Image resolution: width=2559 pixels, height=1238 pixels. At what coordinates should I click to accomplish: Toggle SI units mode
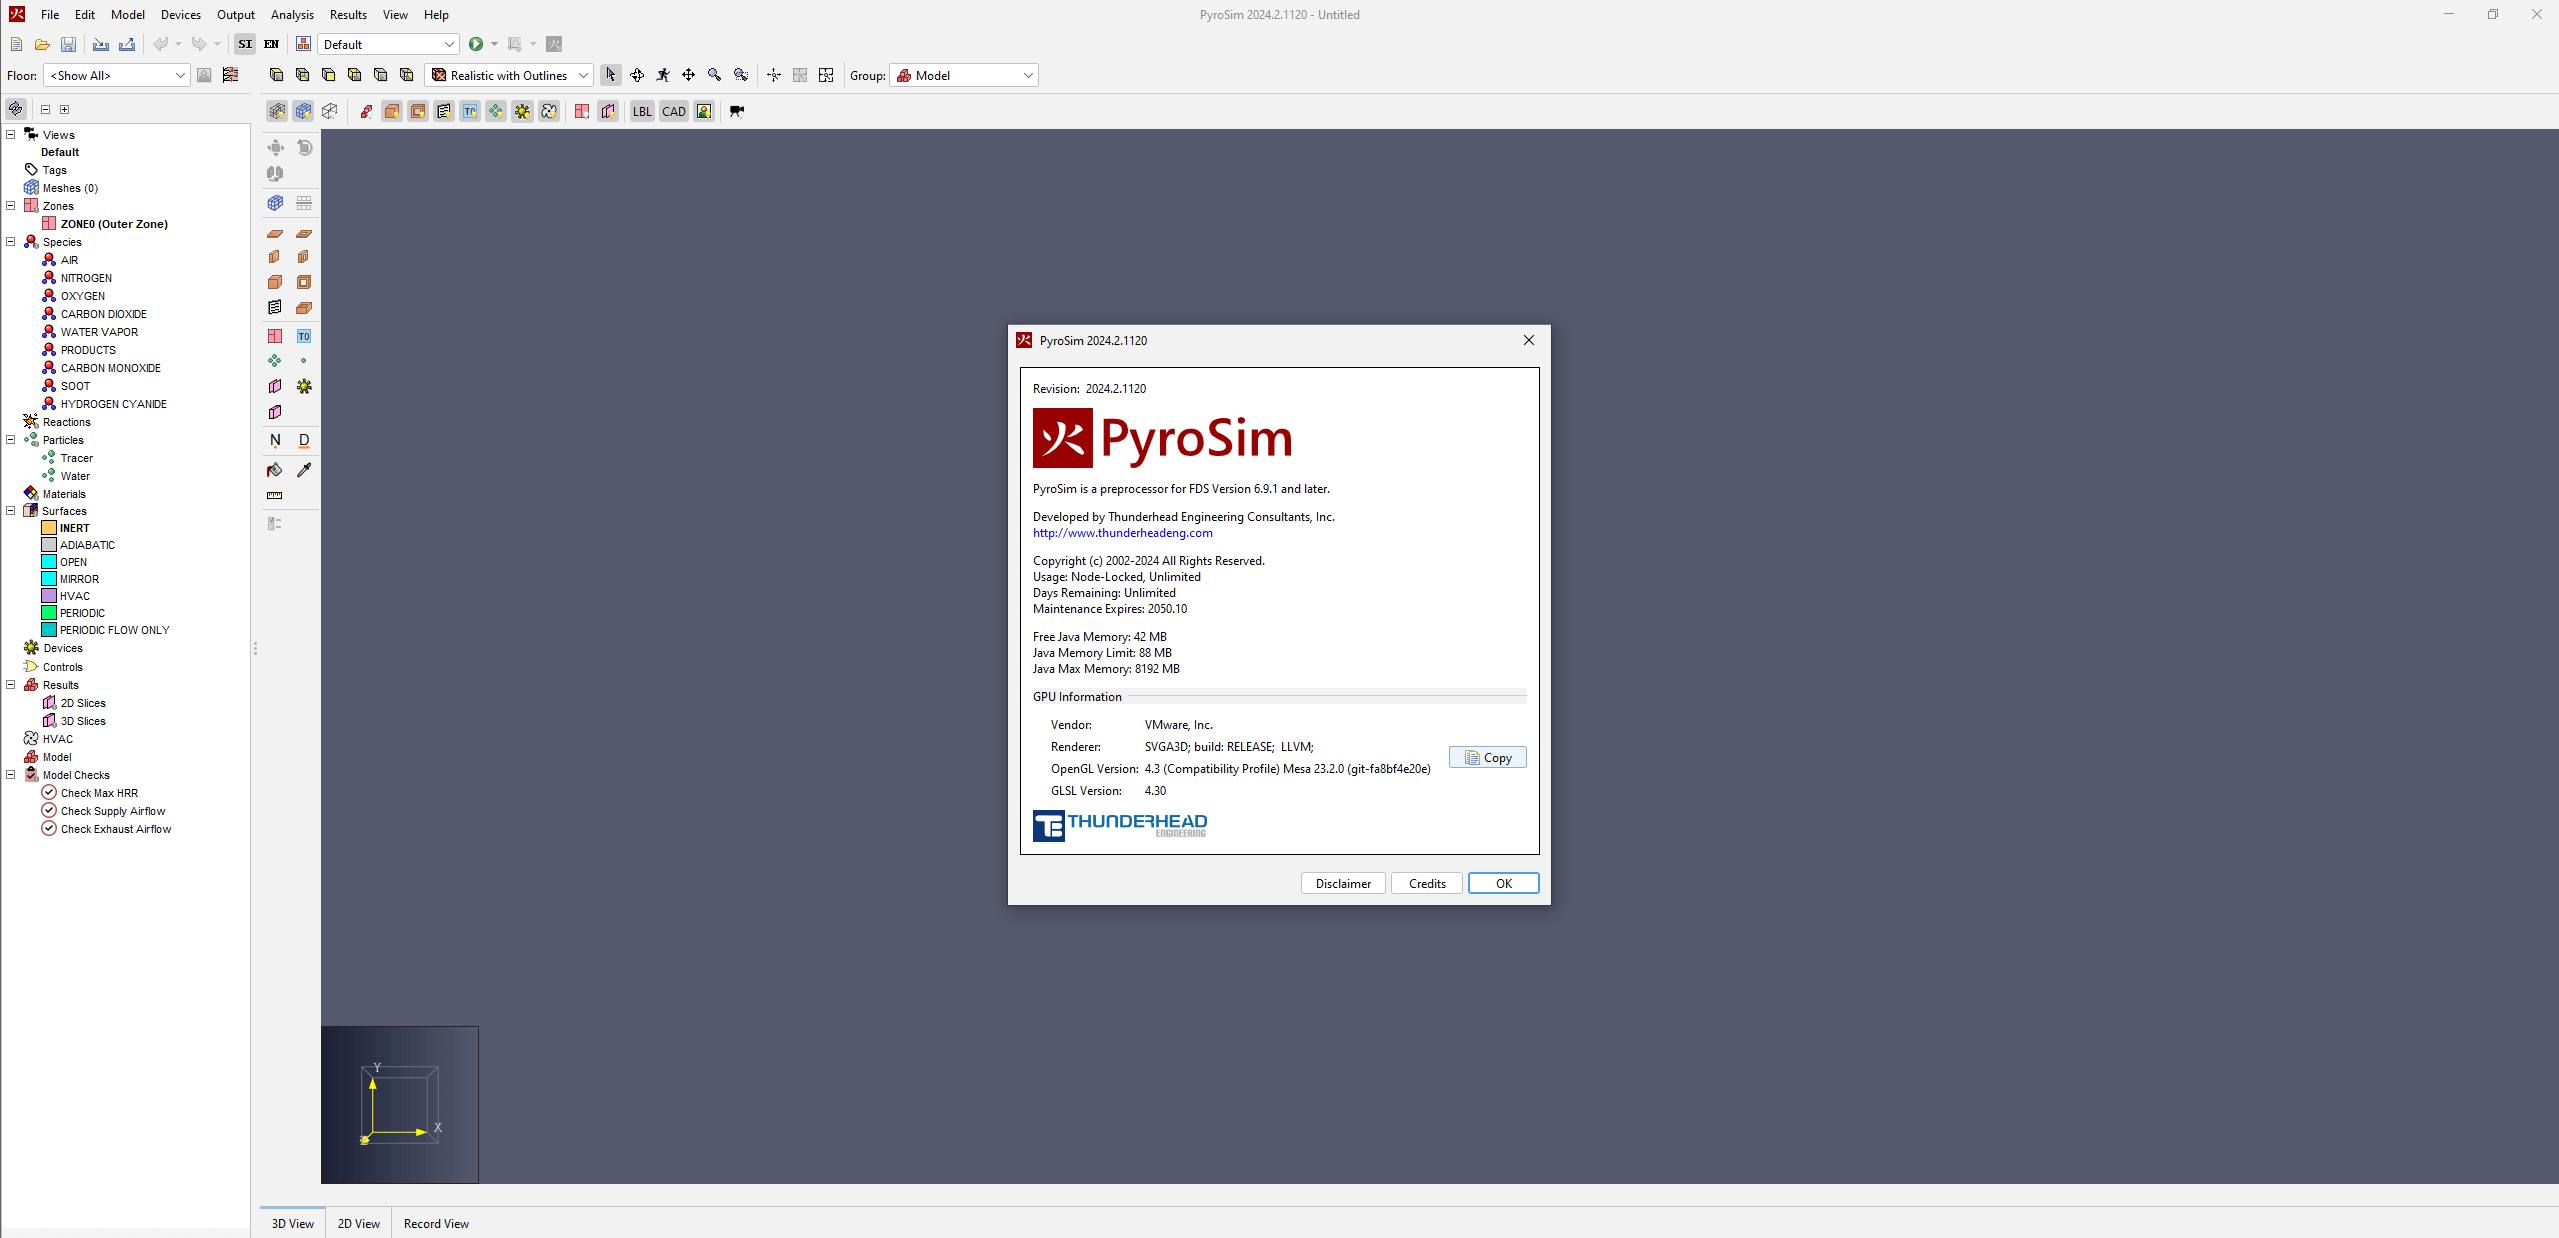(x=245, y=44)
